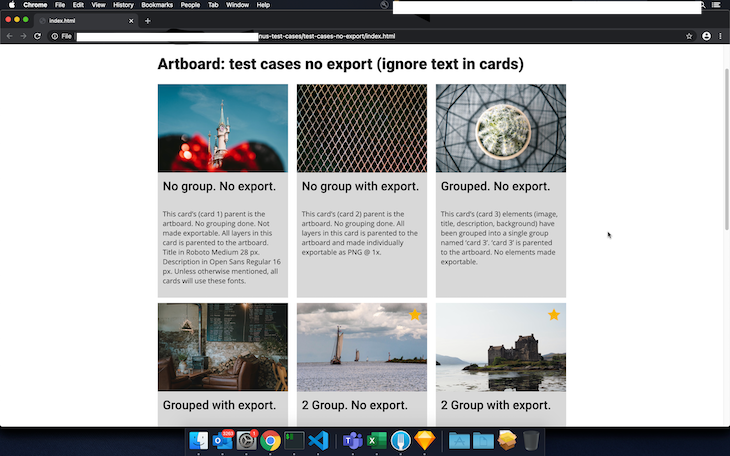Open the History menu
Image resolution: width=730 pixels, height=456 pixels.
(123, 5)
